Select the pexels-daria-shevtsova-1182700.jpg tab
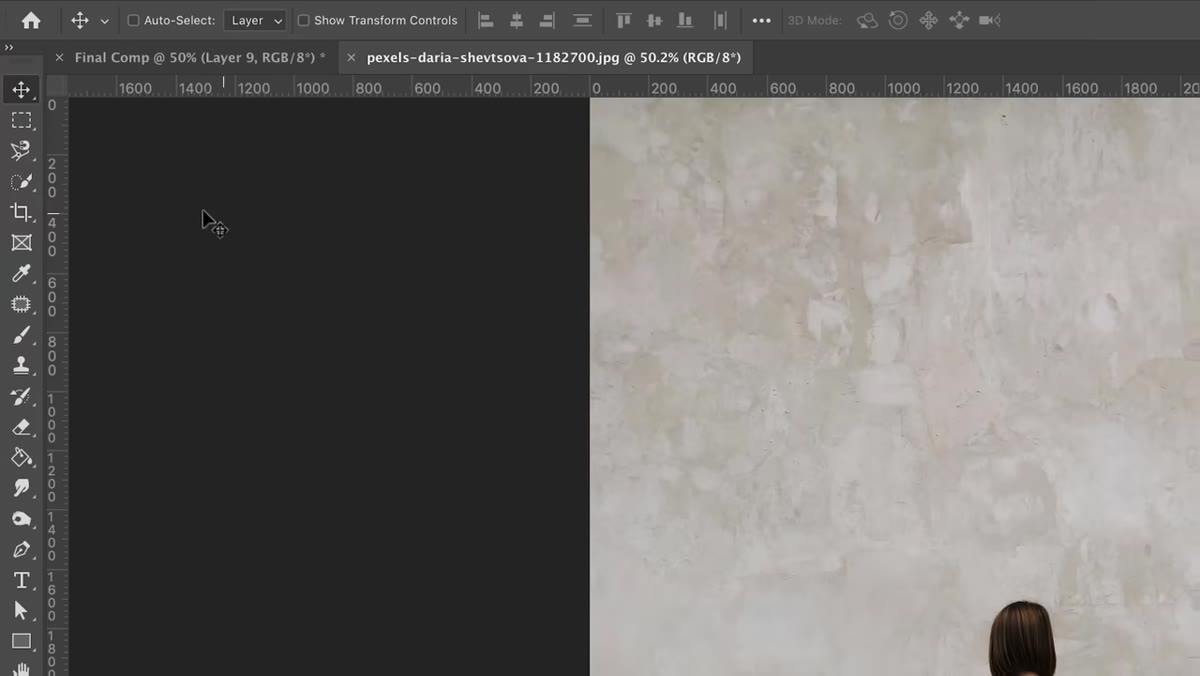 point(554,58)
